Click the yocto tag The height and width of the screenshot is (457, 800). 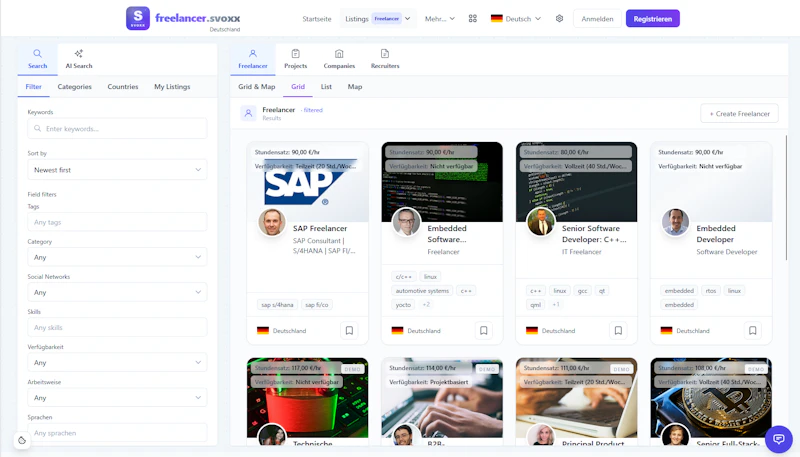(x=403, y=305)
